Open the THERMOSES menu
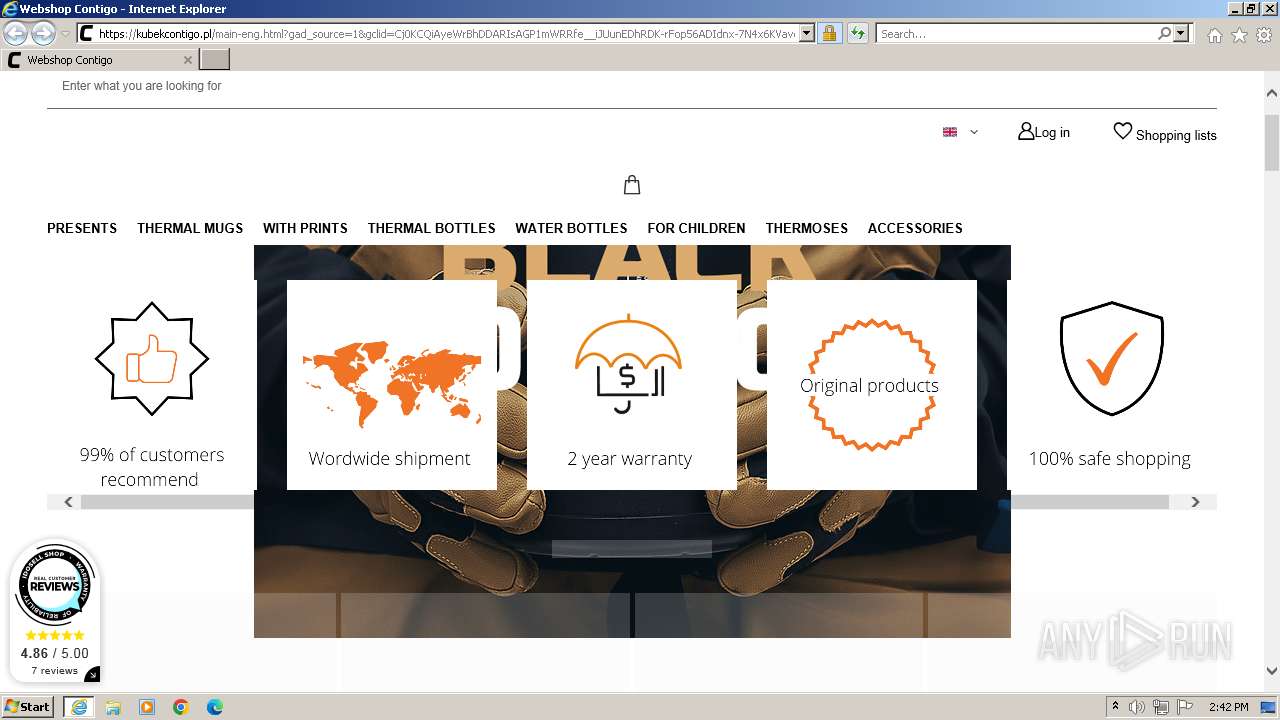Image resolution: width=1280 pixels, height=720 pixels. click(x=807, y=228)
